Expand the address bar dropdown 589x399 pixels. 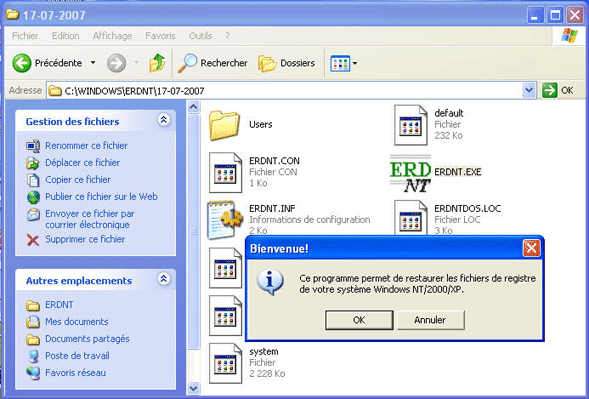click(x=529, y=91)
